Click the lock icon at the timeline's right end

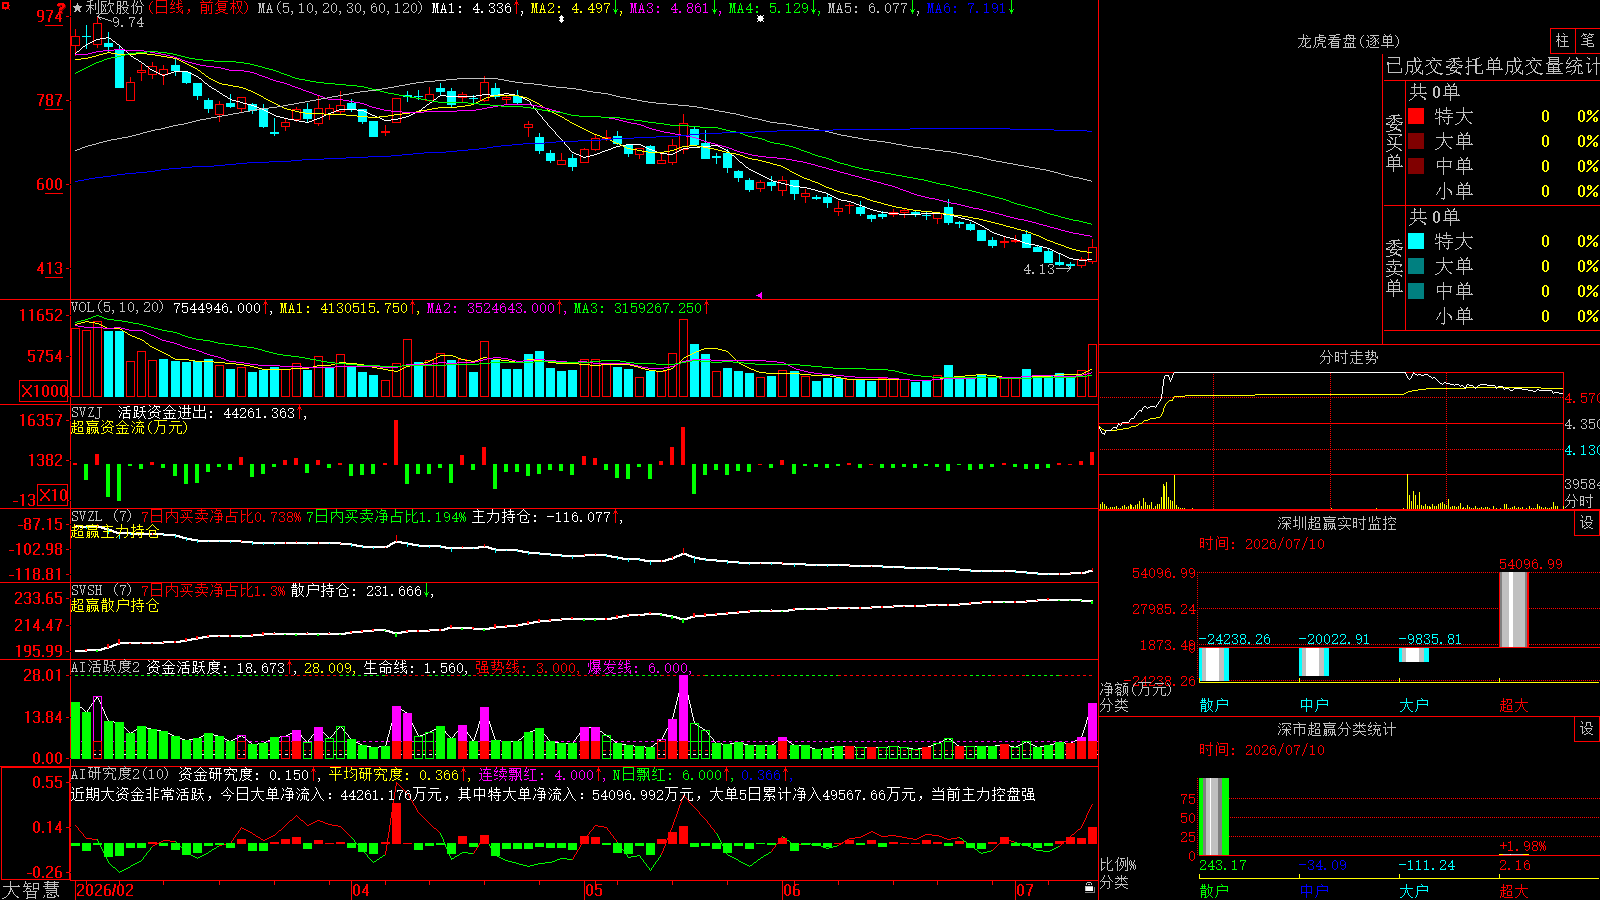pos(1089,888)
